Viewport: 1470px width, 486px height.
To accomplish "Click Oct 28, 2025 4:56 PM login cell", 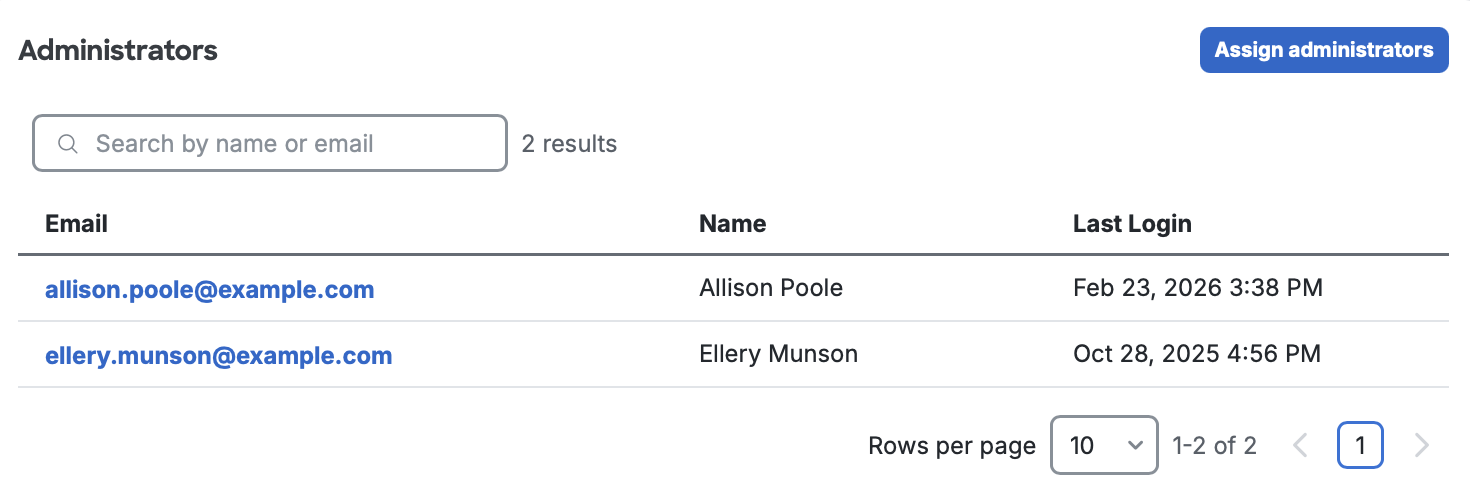I will [x=1197, y=354].
